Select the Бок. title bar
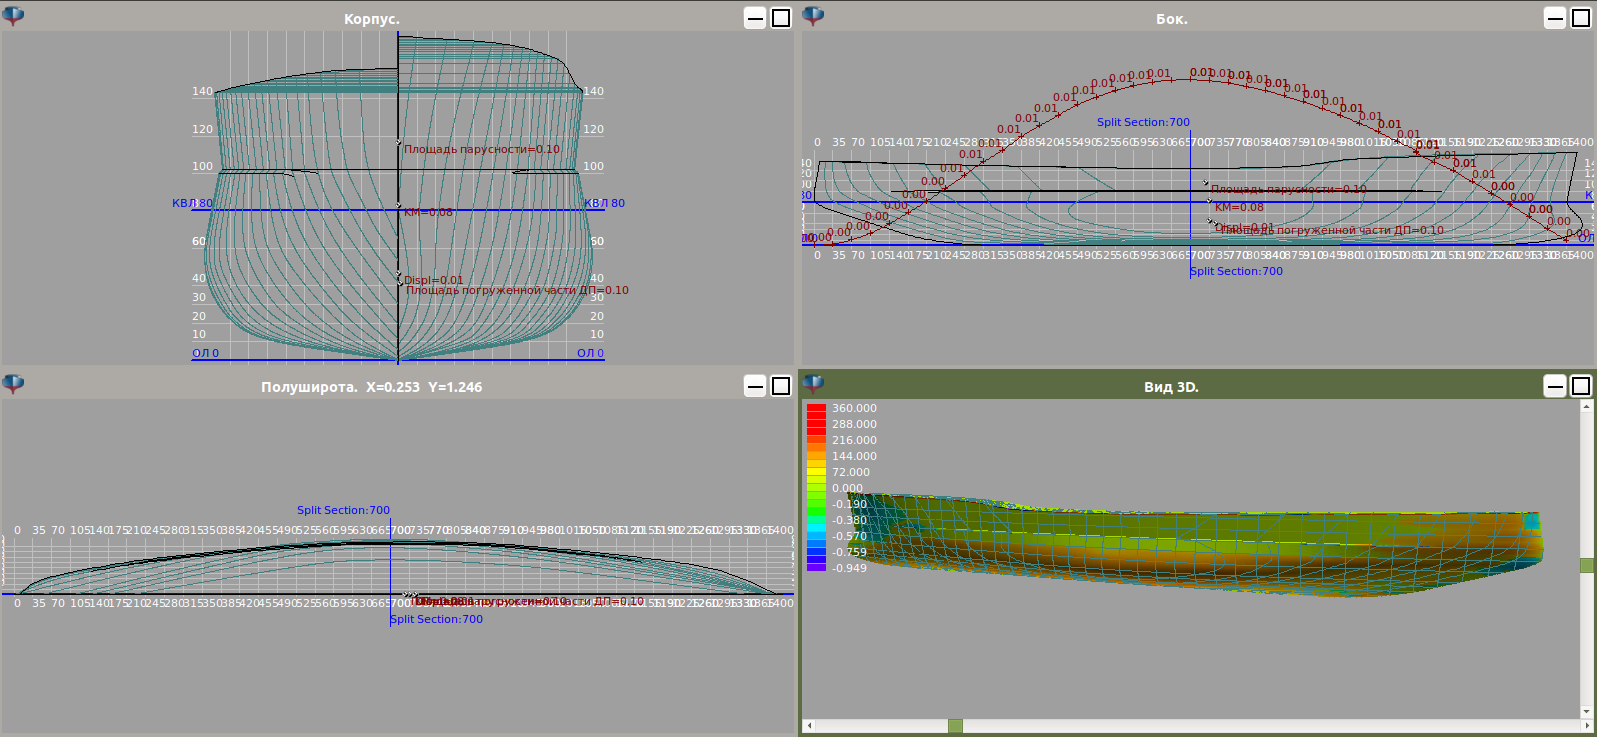This screenshot has width=1597, height=737. tap(1172, 19)
